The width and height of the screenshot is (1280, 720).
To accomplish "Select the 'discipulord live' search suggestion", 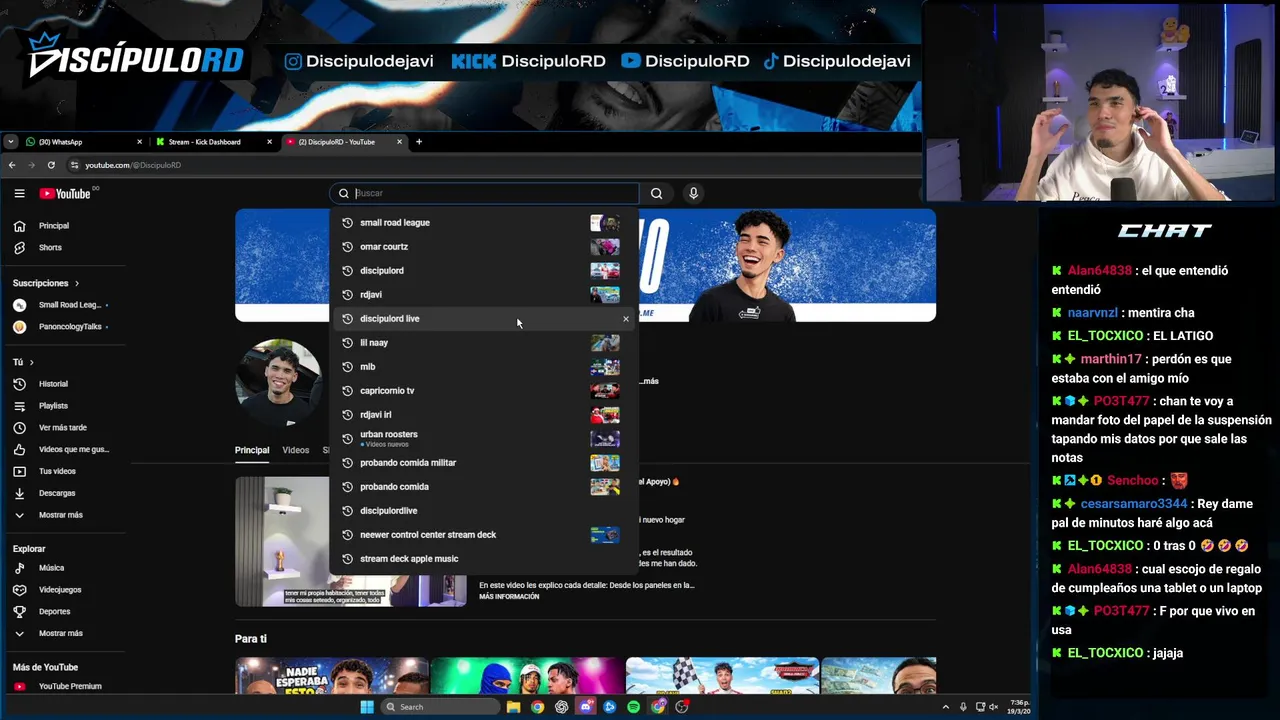I will 484,319.
